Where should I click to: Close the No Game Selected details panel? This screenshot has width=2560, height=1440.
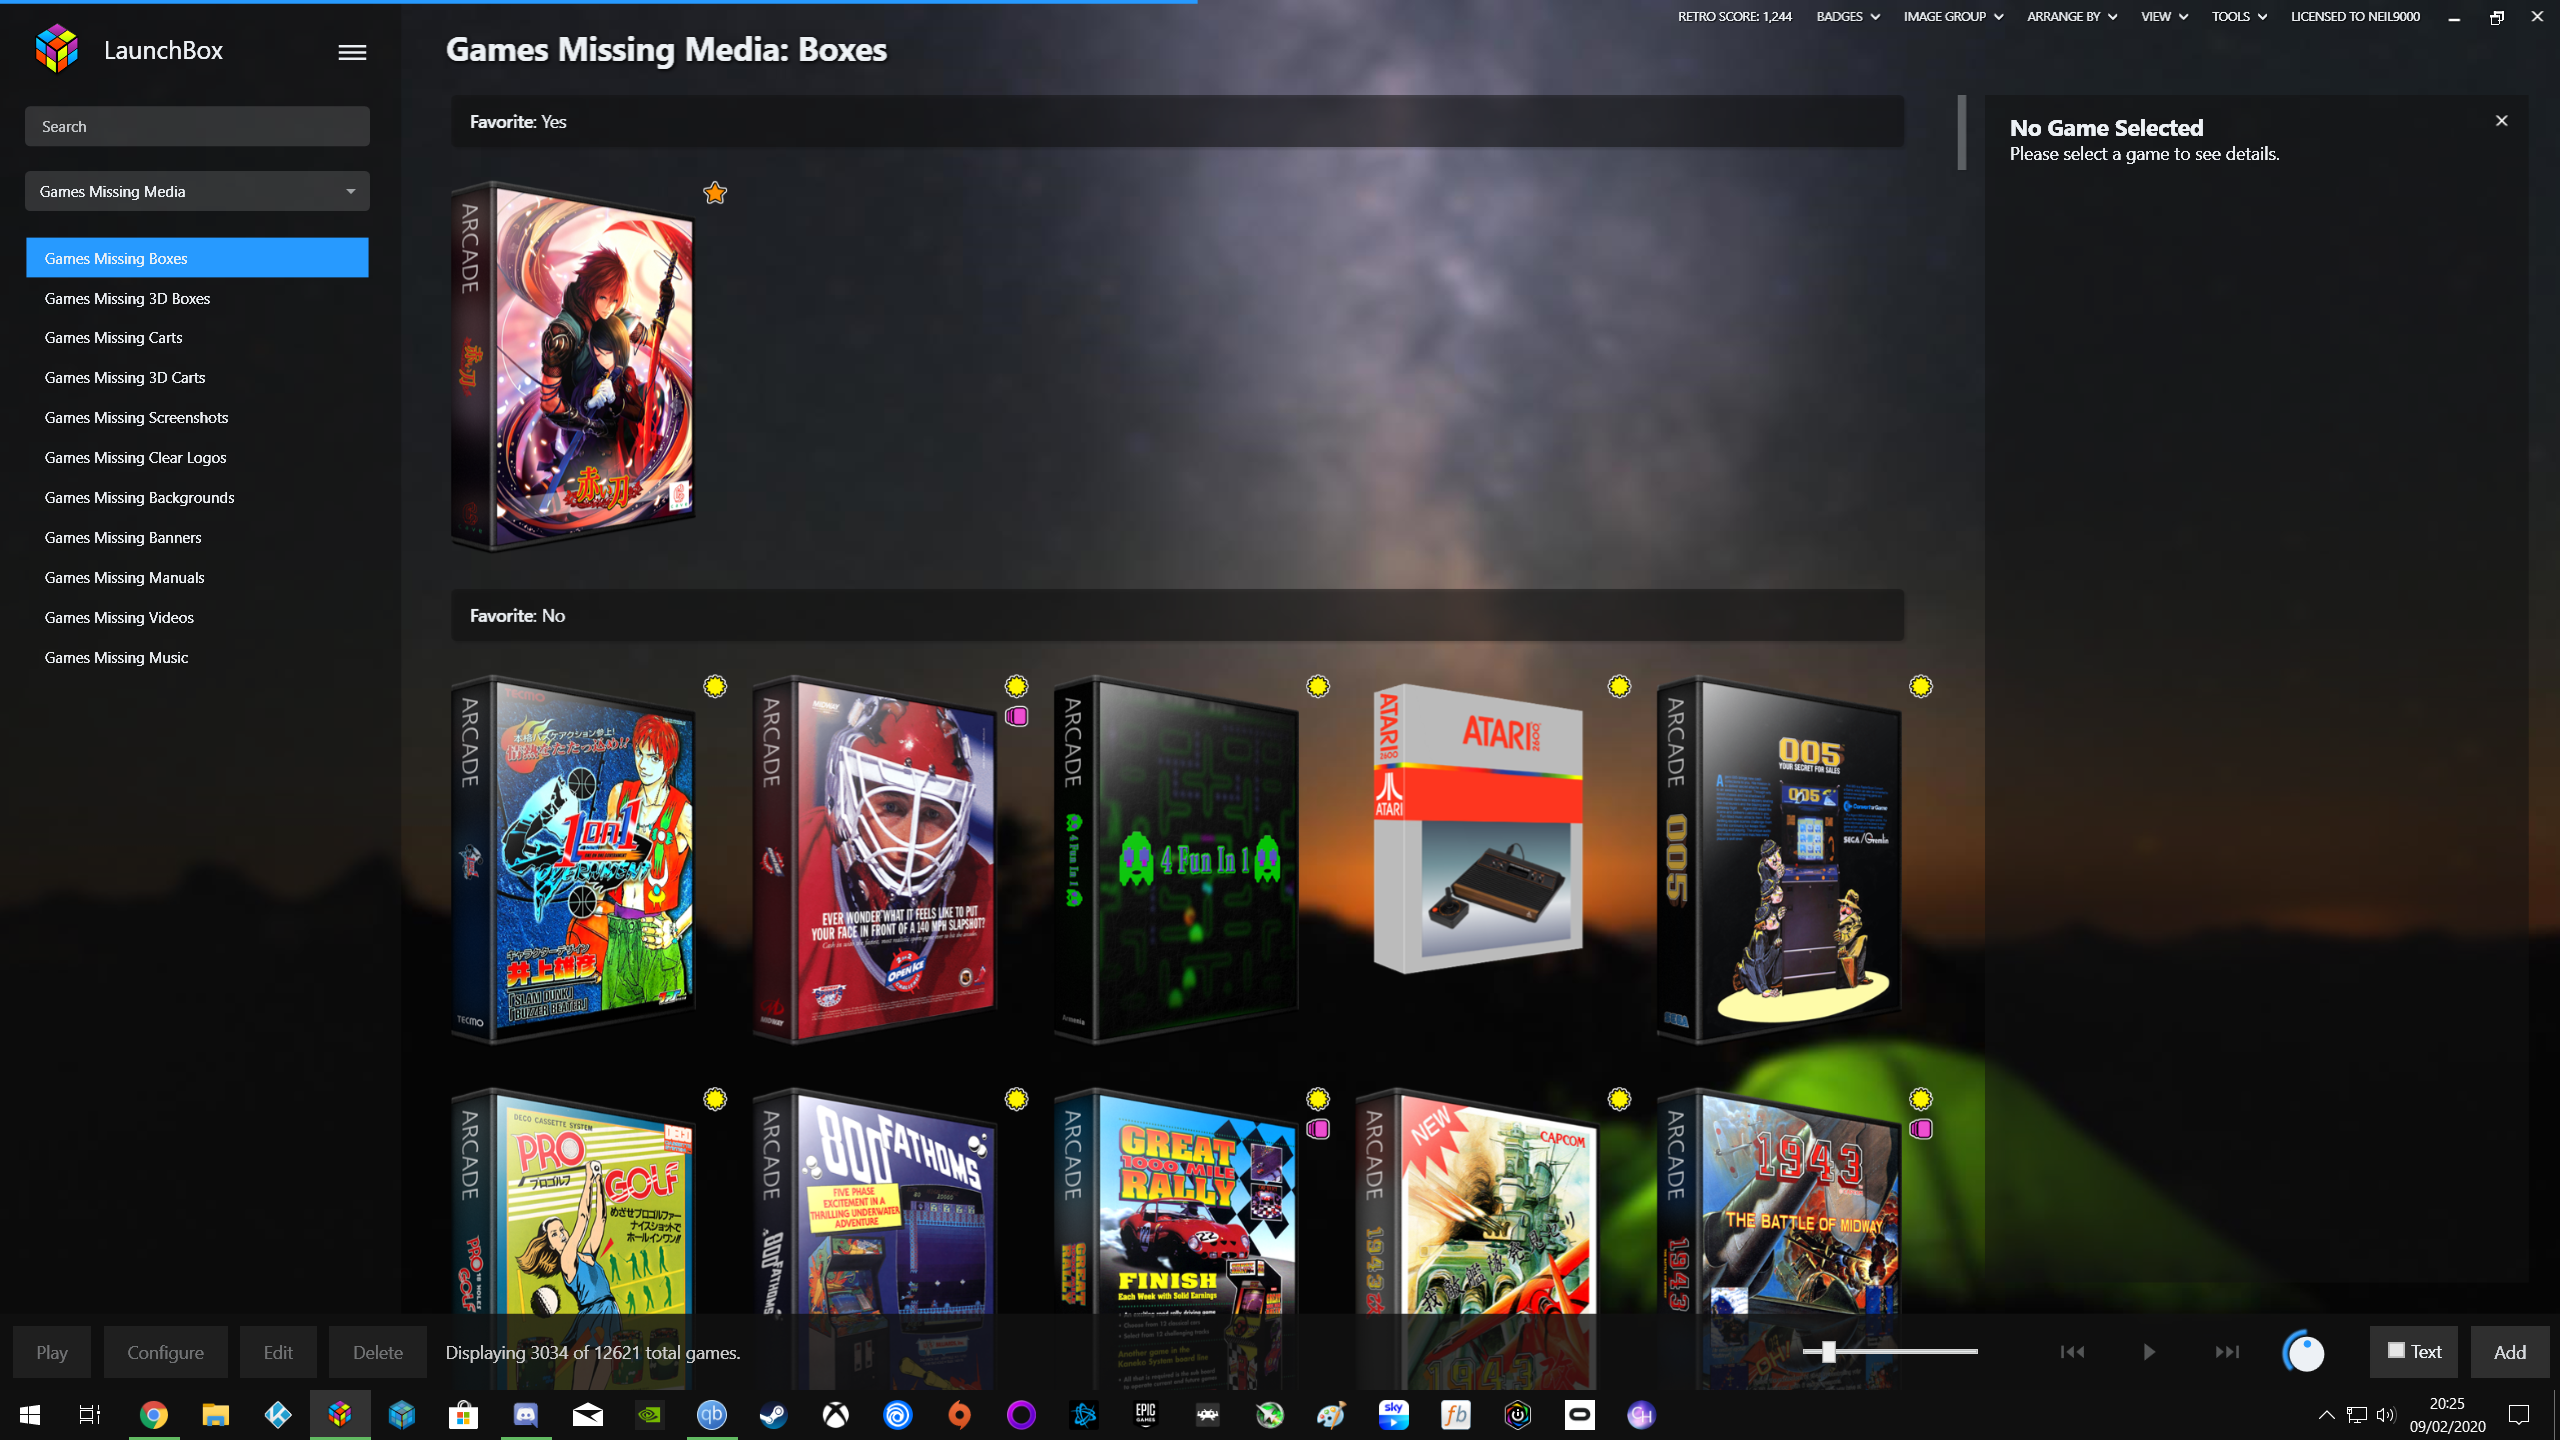(x=2502, y=121)
